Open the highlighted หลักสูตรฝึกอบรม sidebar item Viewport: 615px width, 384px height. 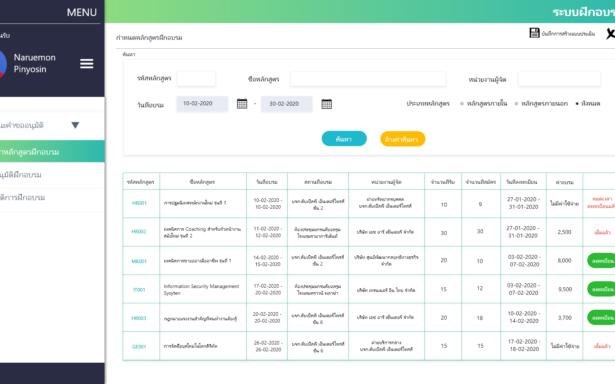tap(52, 151)
